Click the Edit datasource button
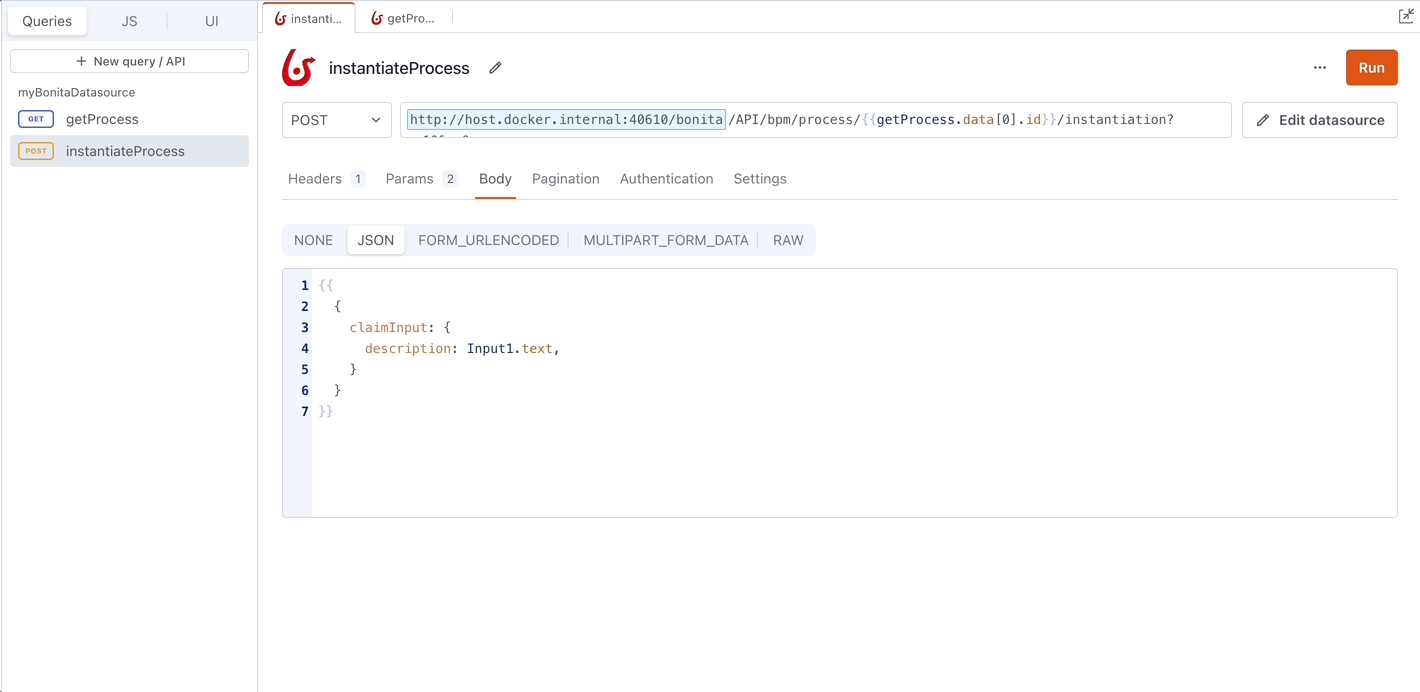The height and width of the screenshot is (692, 1420). [x=1319, y=120]
